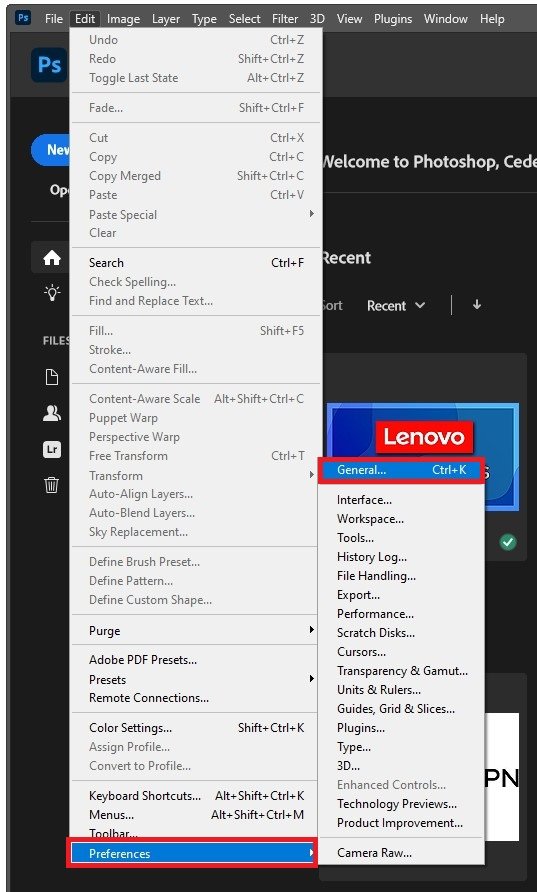Choose Tools preferences
This screenshot has width=537, height=892.
[x=402, y=538]
